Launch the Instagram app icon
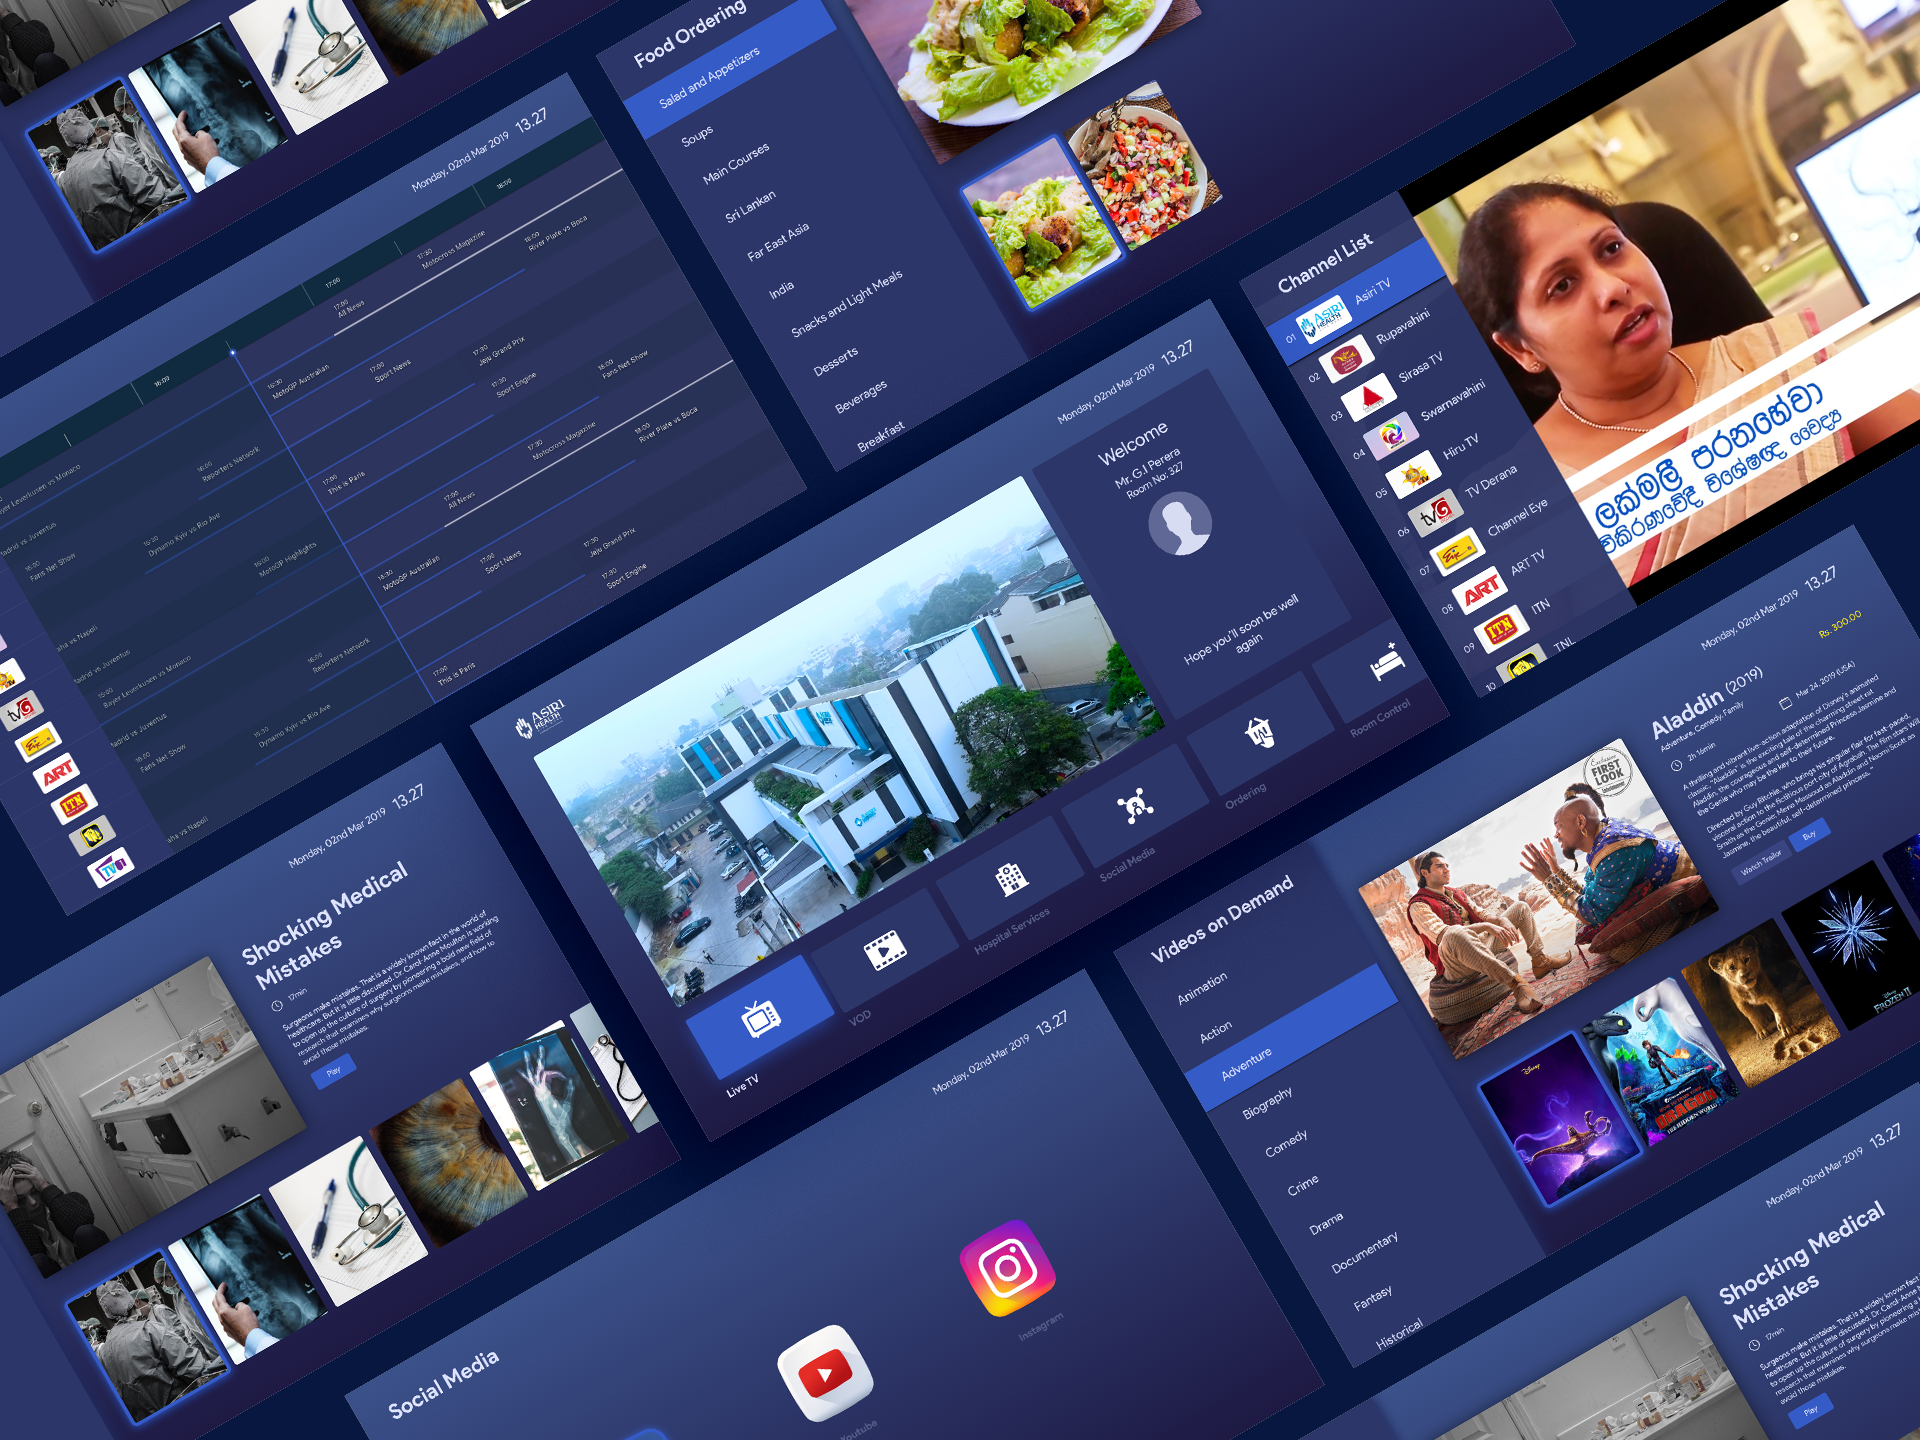This screenshot has width=1920, height=1440. (x=1008, y=1267)
